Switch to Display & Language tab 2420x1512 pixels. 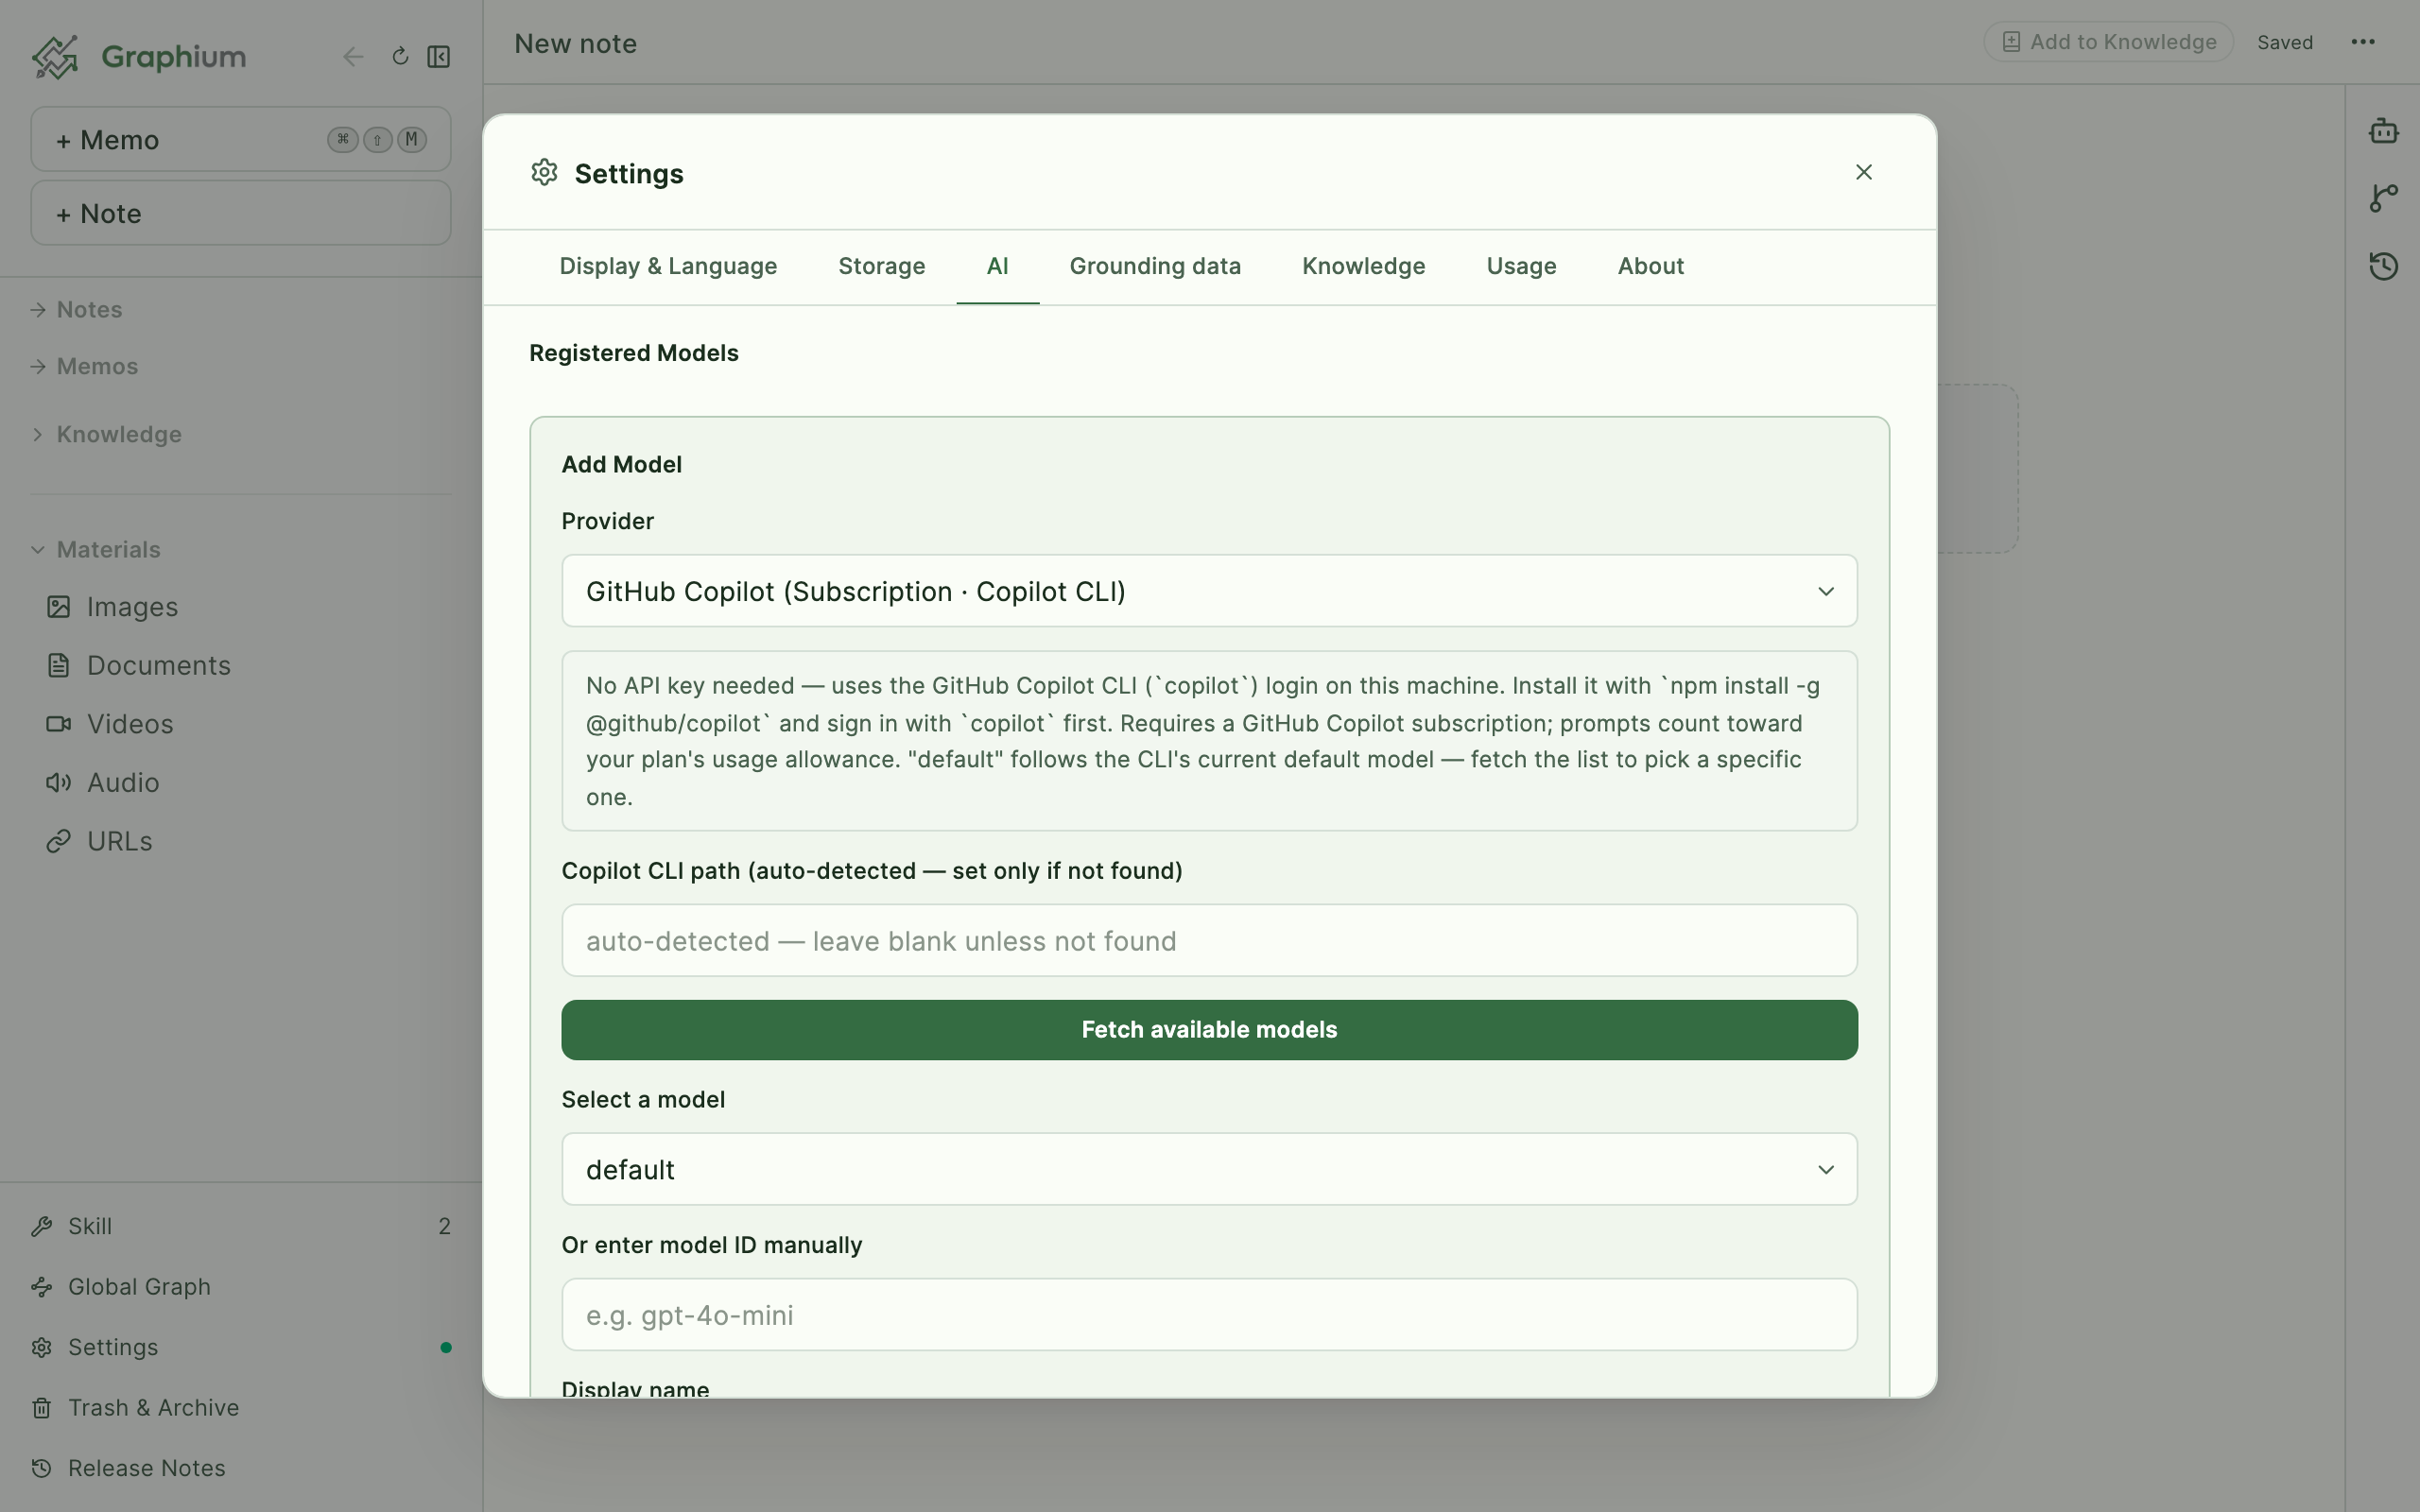668,266
